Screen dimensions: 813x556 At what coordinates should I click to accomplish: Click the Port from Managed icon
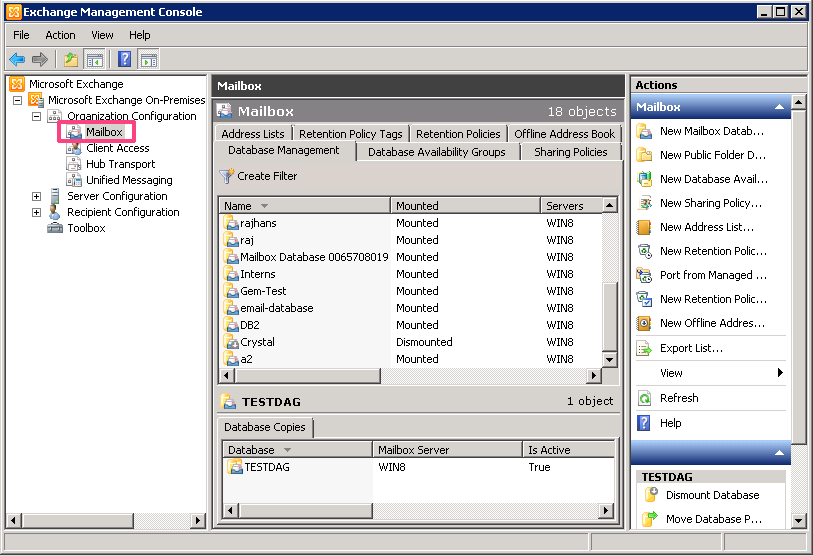(x=644, y=275)
